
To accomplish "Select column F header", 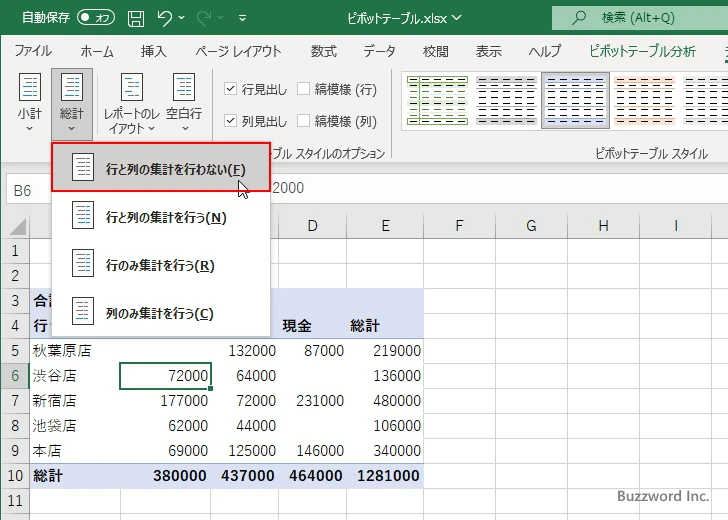I will tap(459, 226).
